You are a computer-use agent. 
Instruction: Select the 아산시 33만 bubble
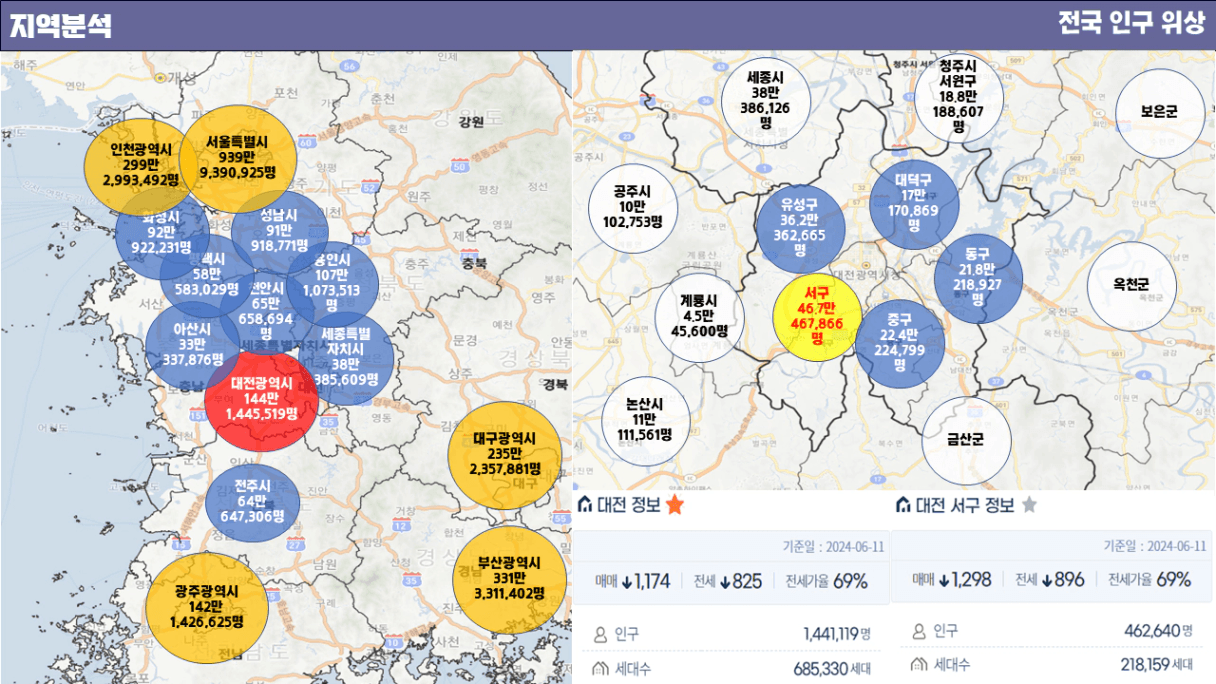point(190,345)
